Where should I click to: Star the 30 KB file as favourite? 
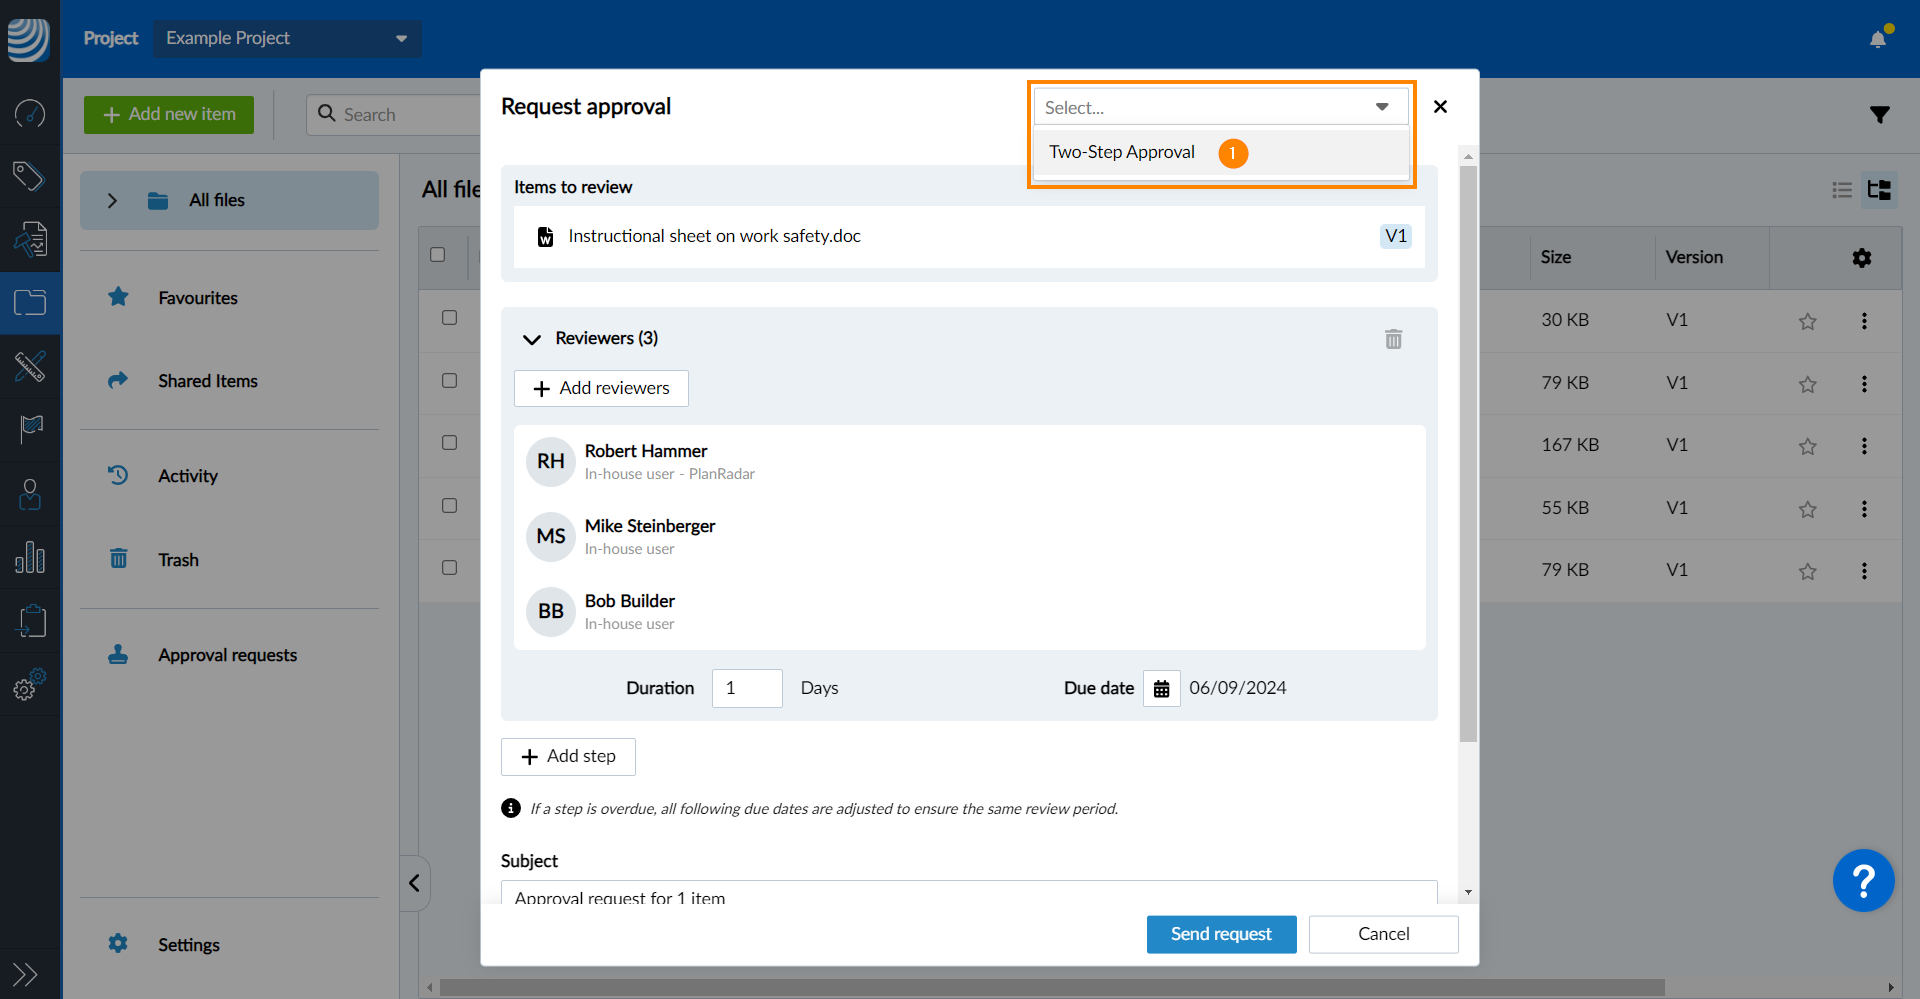1807,321
